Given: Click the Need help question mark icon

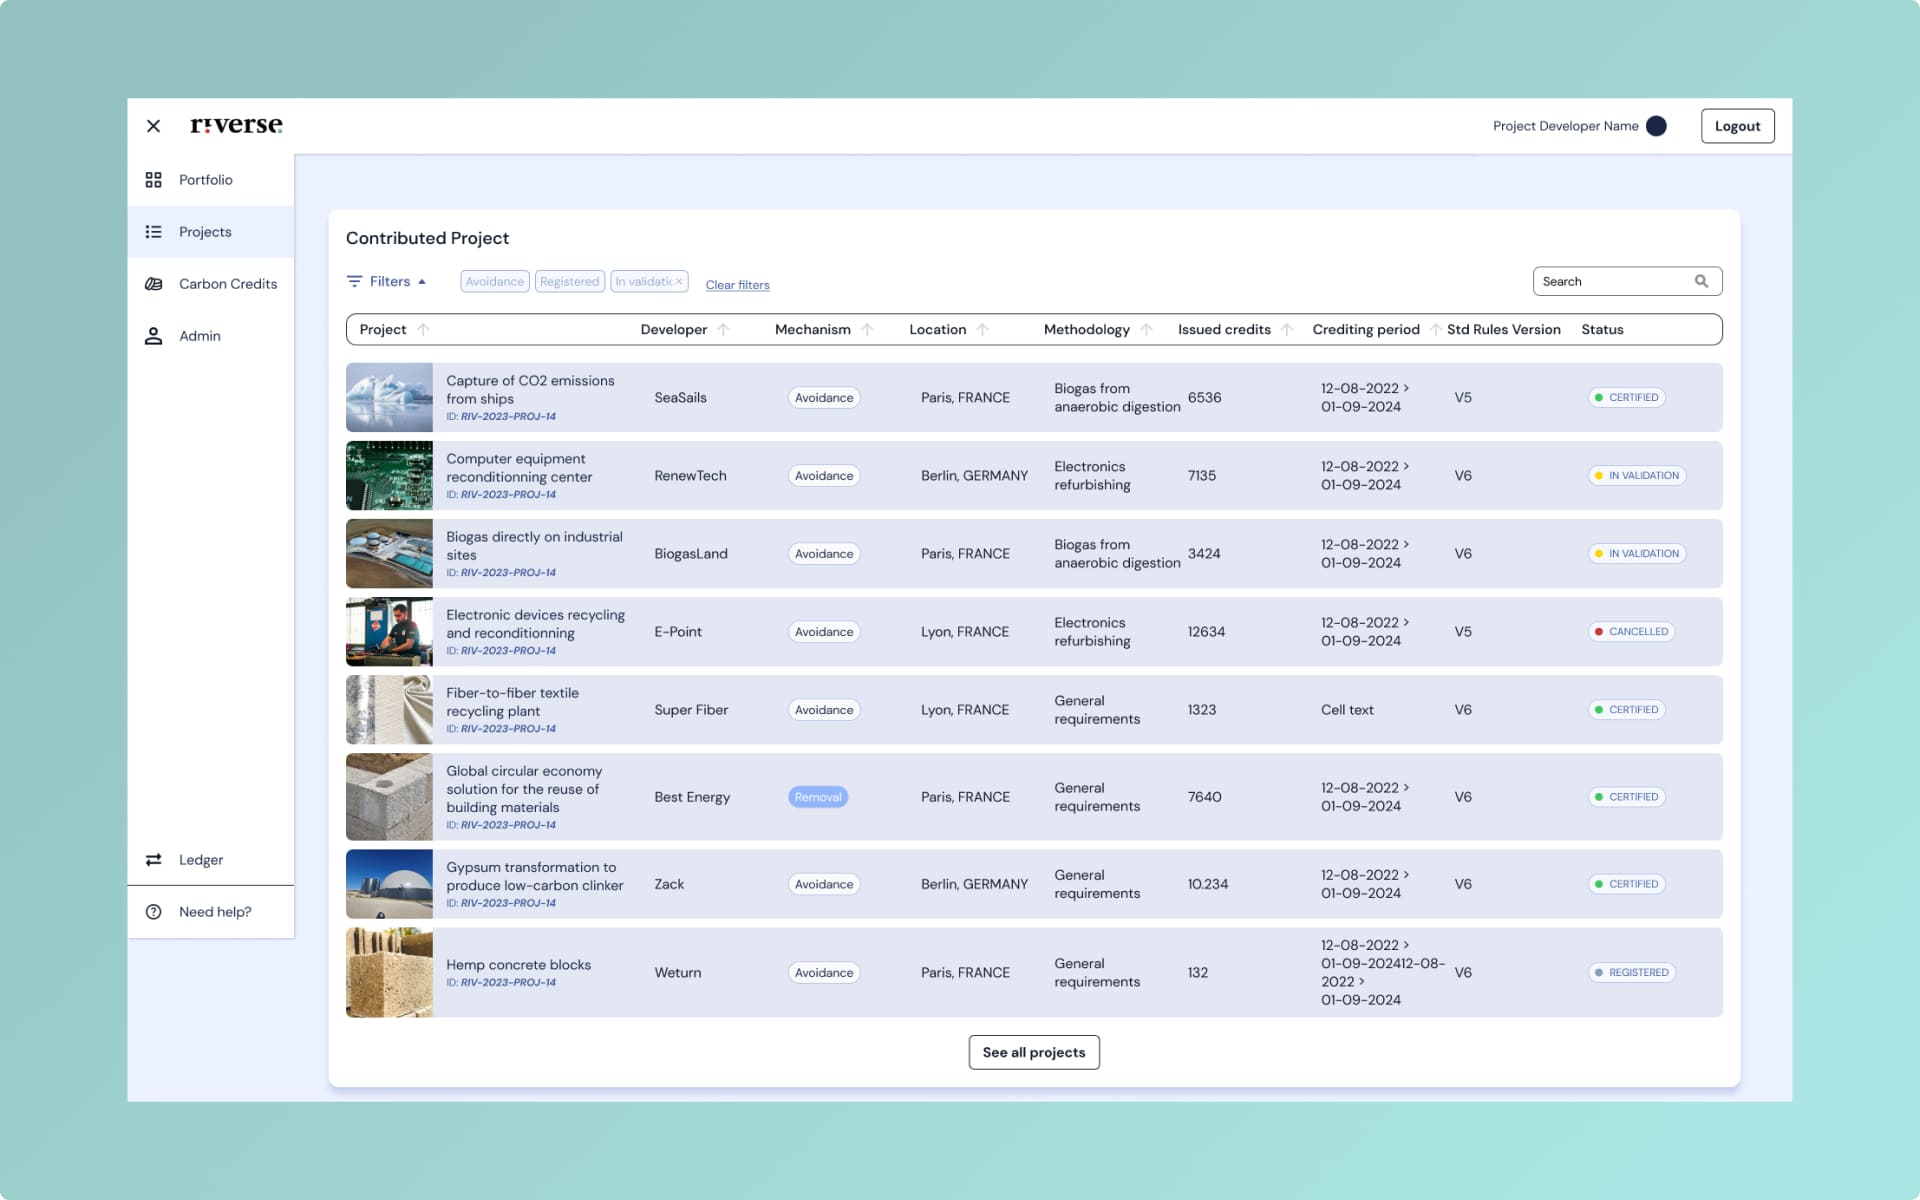Looking at the screenshot, I should point(153,912).
